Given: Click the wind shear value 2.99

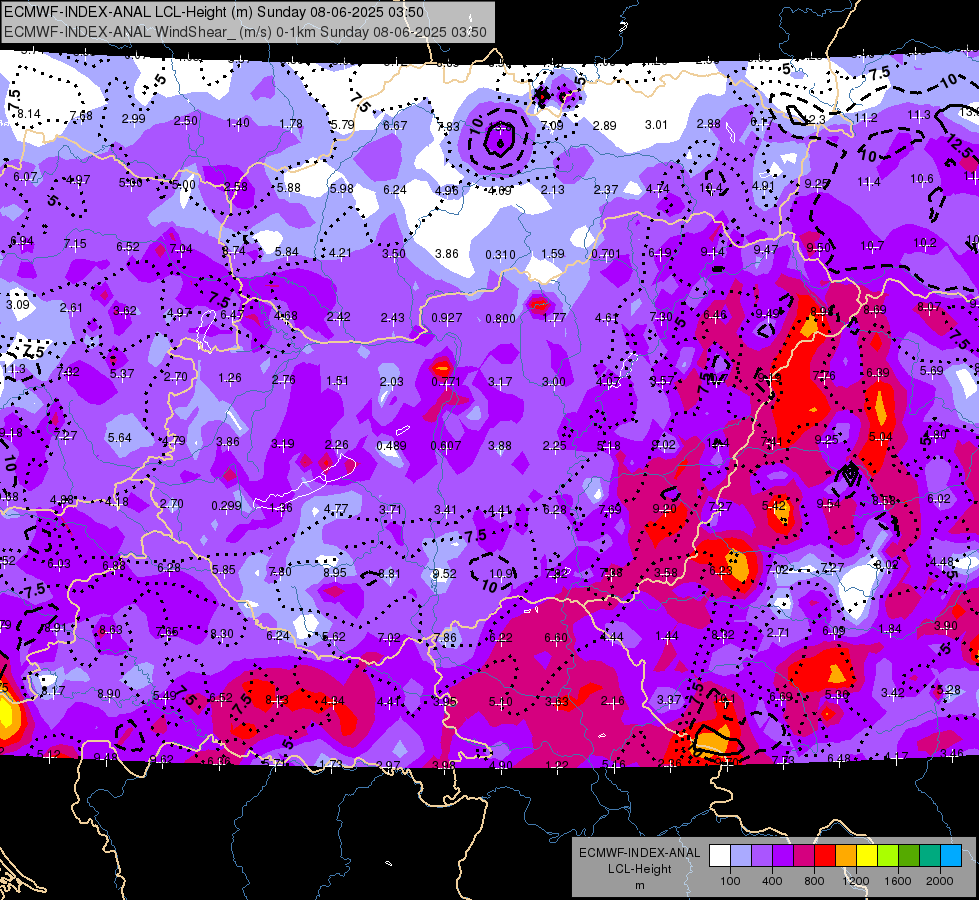Looking at the screenshot, I should [134, 119].
